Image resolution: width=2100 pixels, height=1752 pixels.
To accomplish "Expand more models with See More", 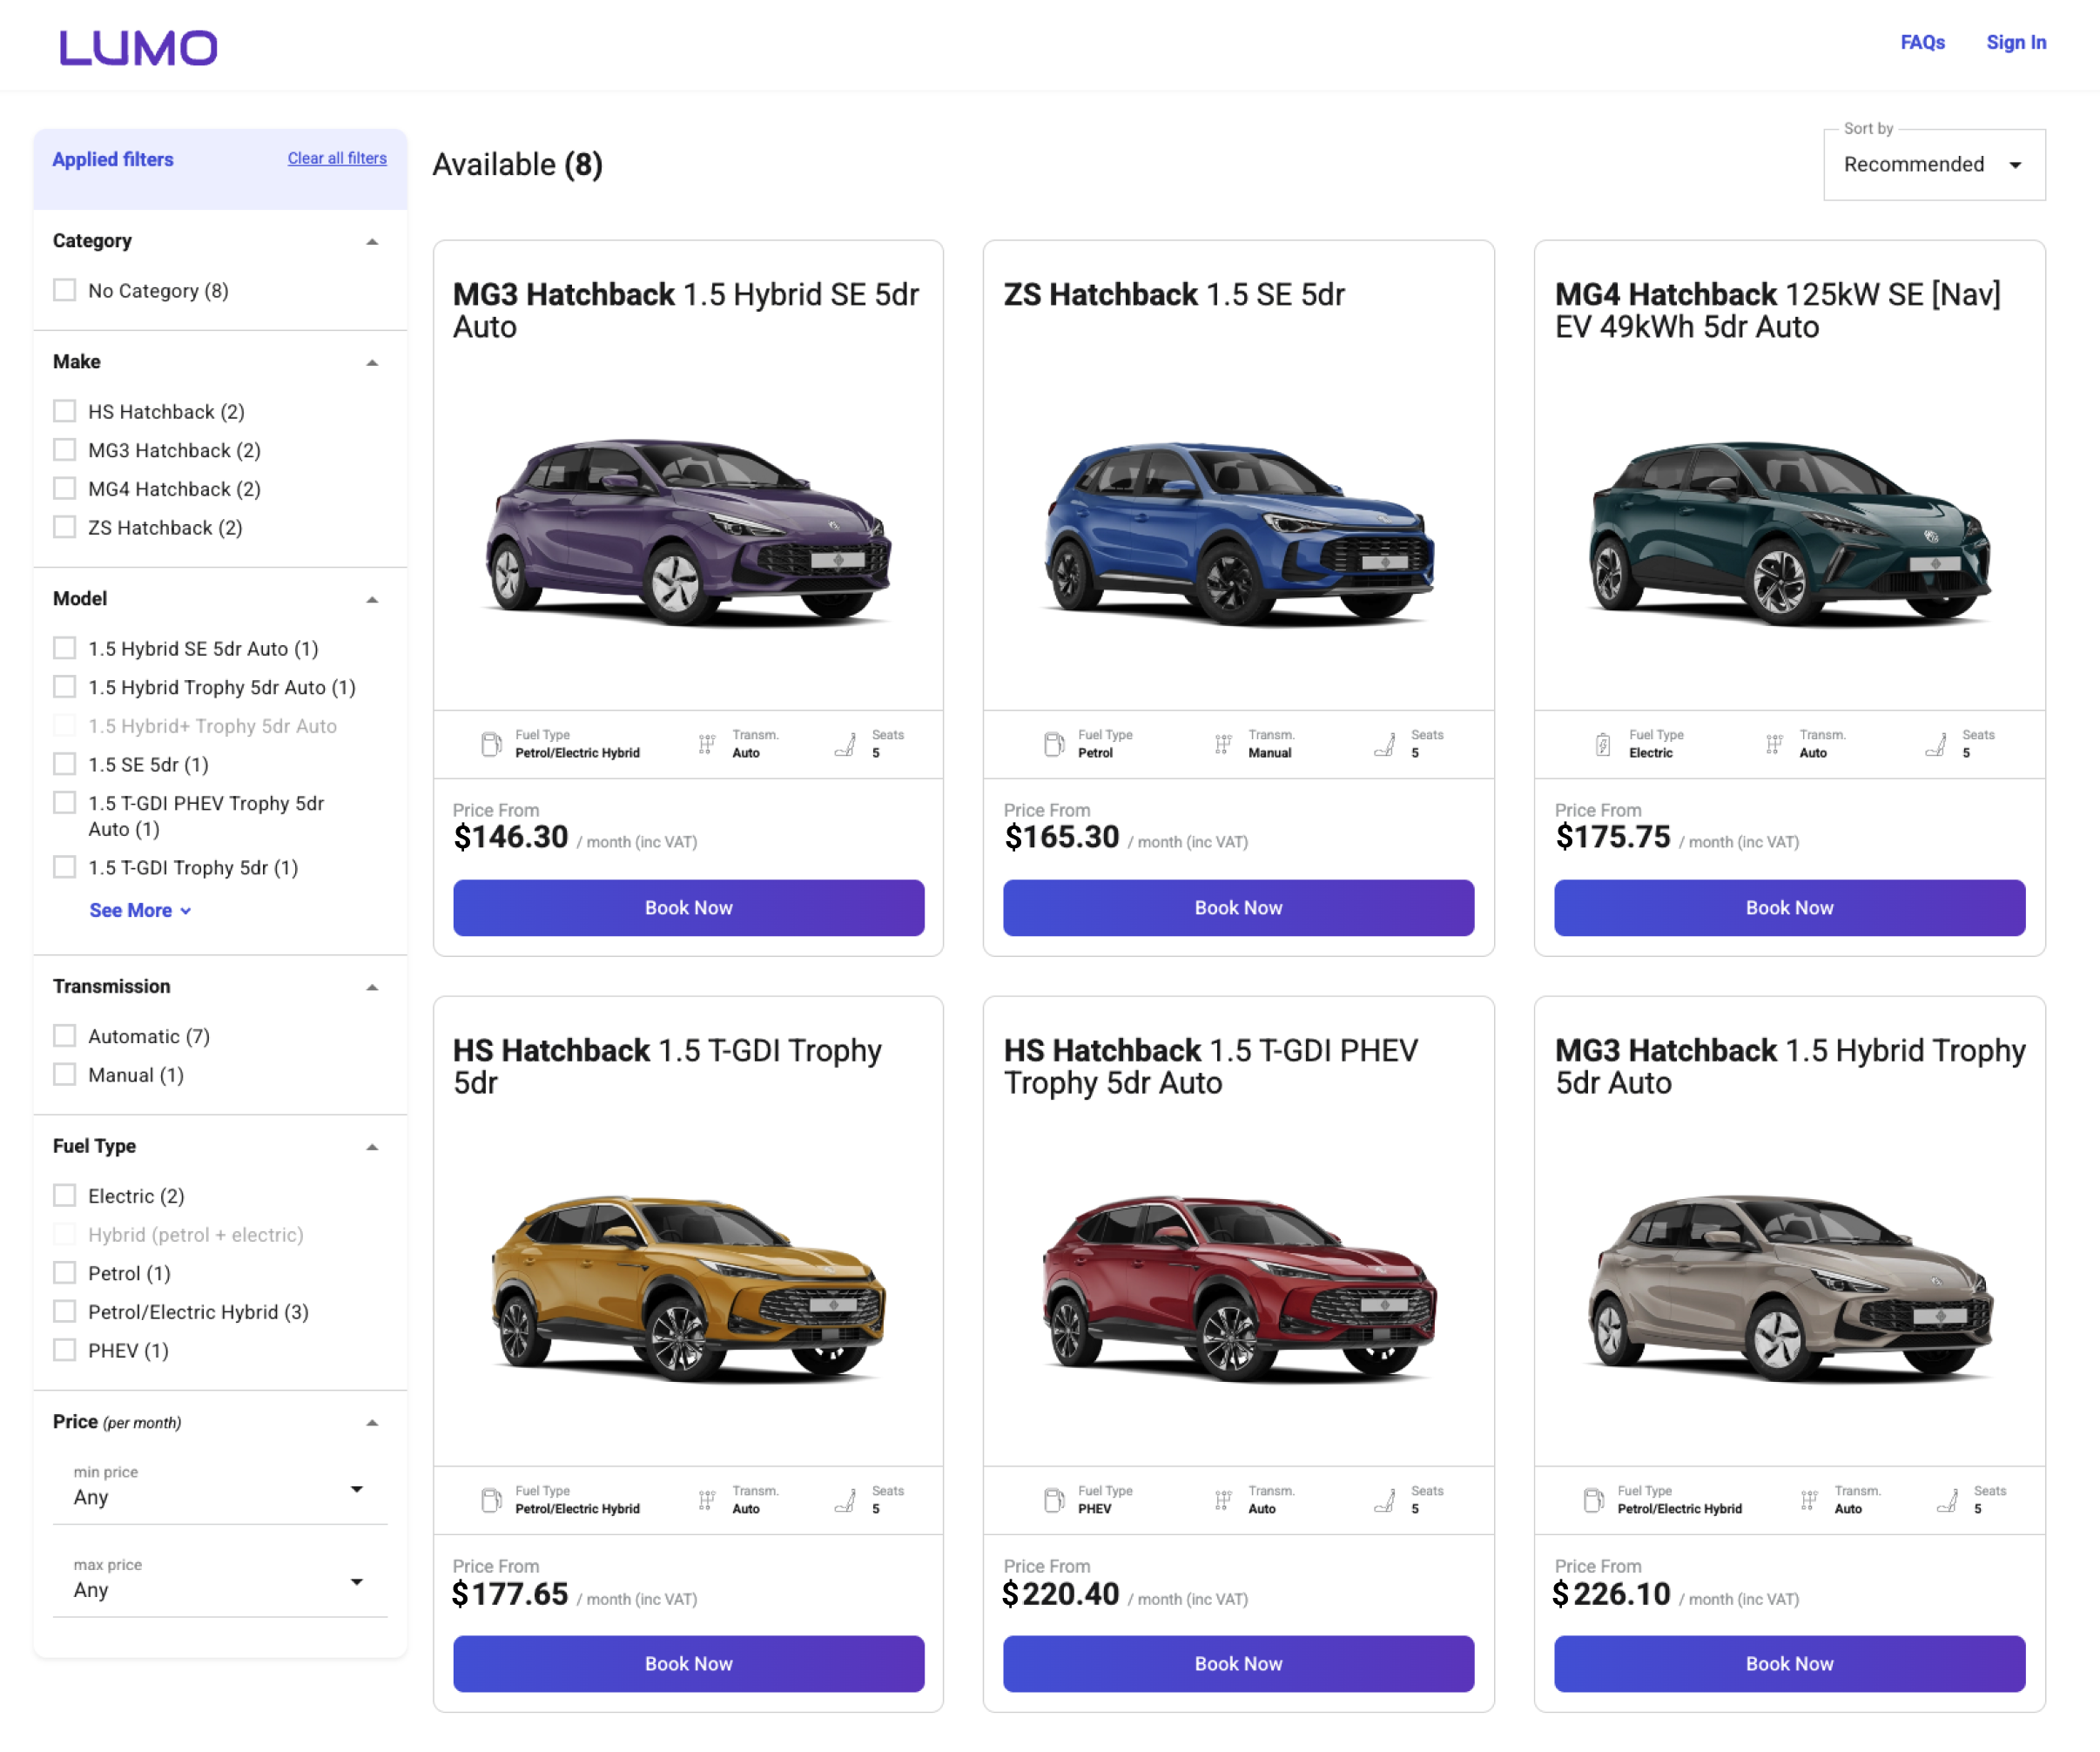I will pos(140,910).
